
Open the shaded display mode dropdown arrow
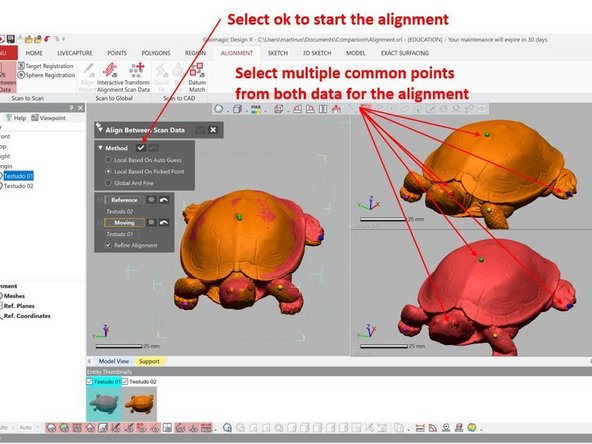(x=227, y=111)
